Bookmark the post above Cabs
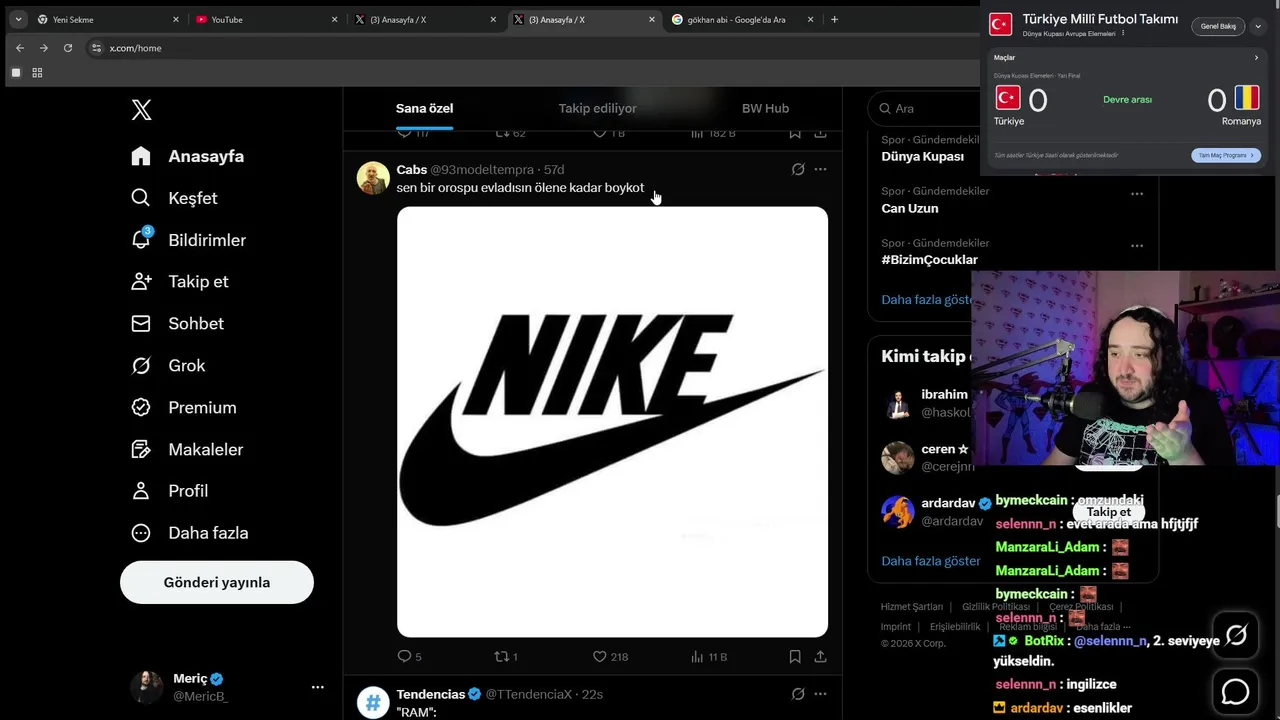The image size is (1280, 720). pos(795,133)
